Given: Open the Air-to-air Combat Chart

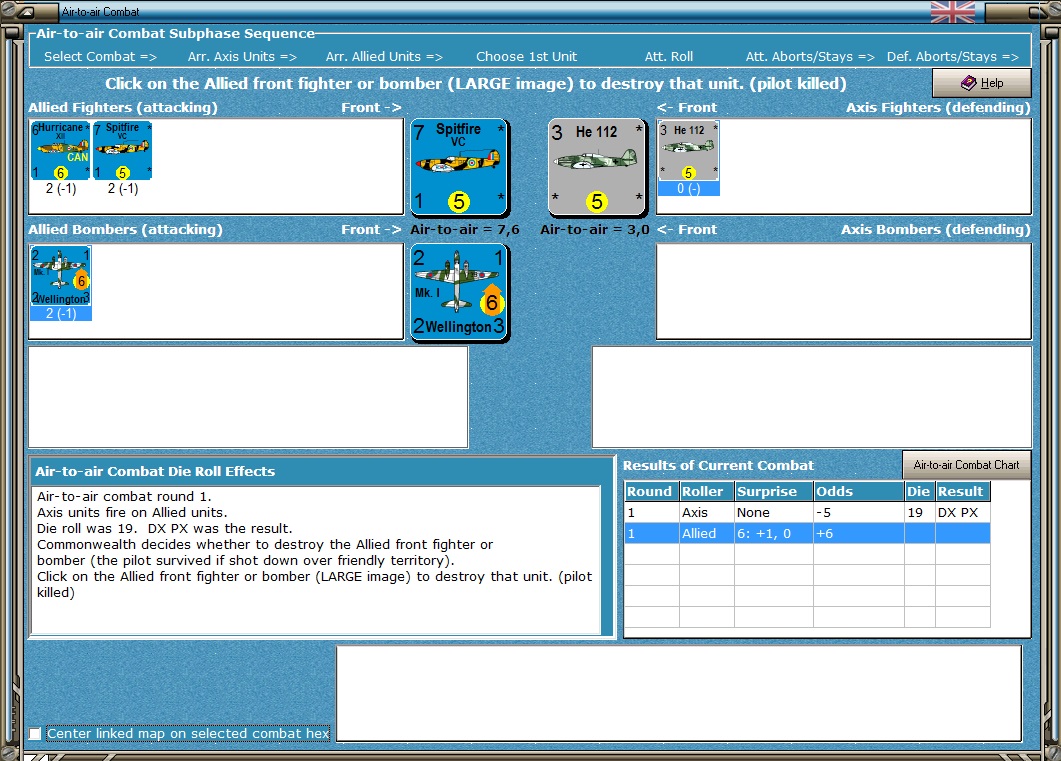Looking at the screenshot, I should (966, 465).
